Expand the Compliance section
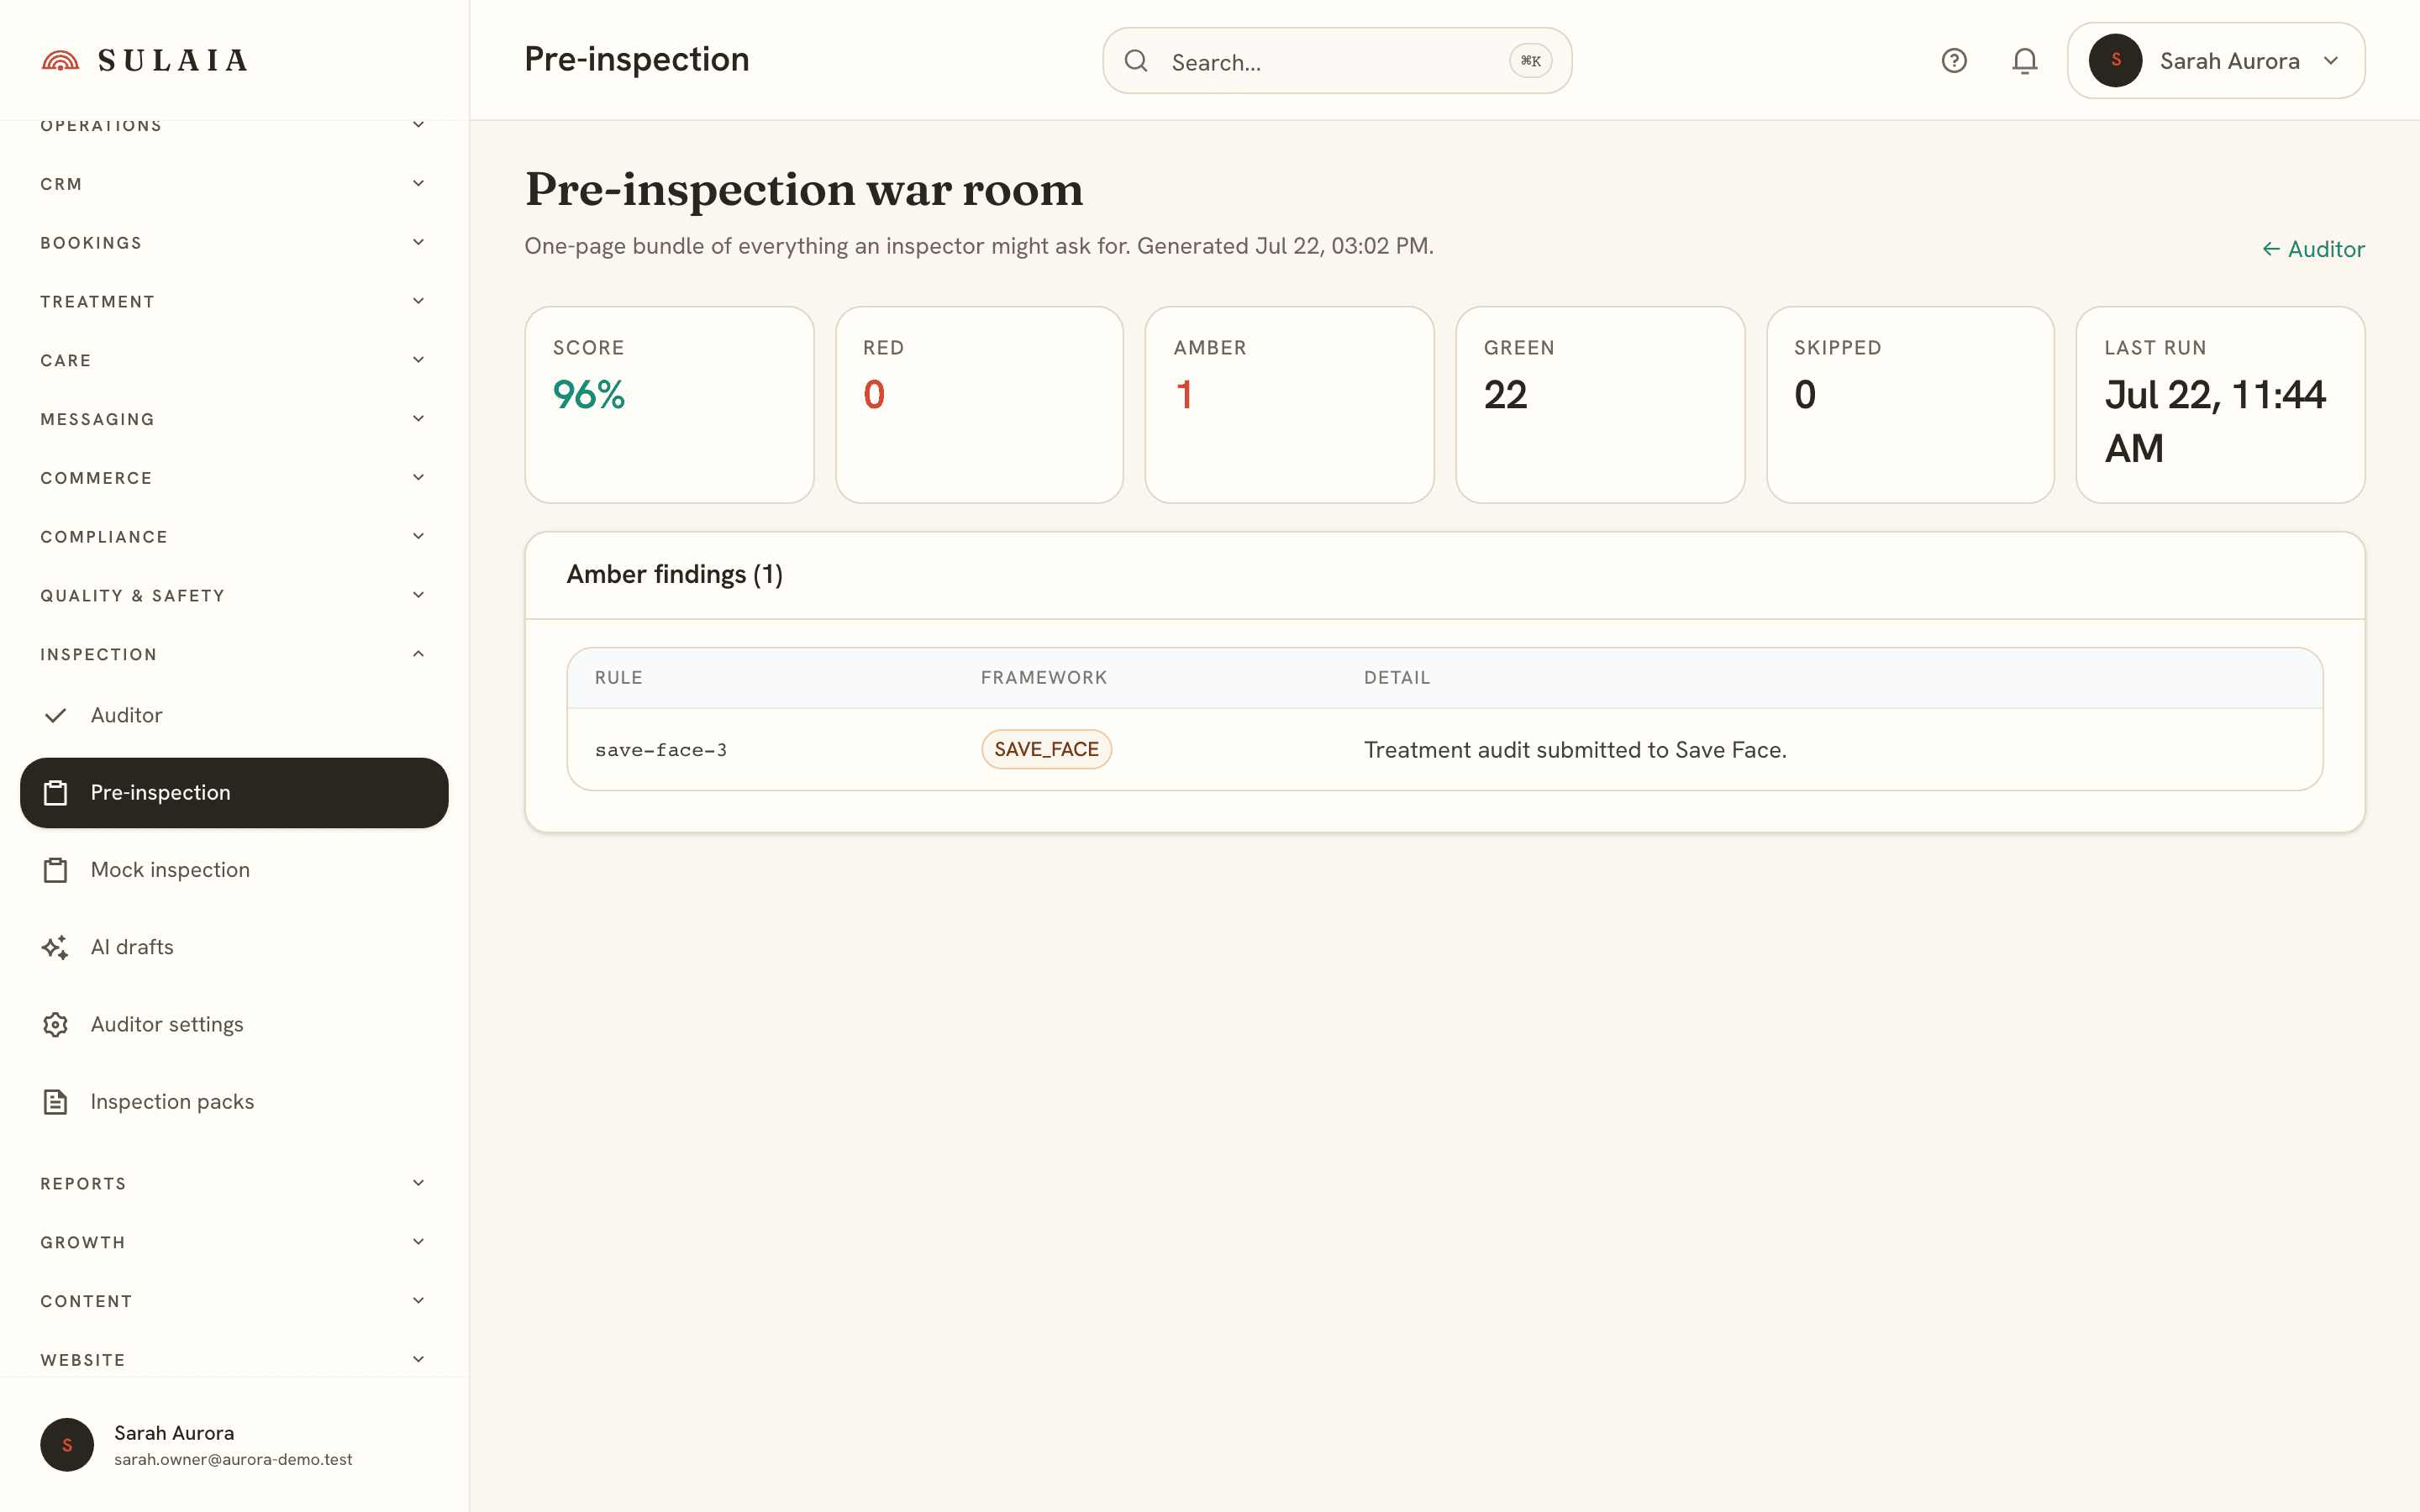2420x1512 pixels. coord(234,537)
